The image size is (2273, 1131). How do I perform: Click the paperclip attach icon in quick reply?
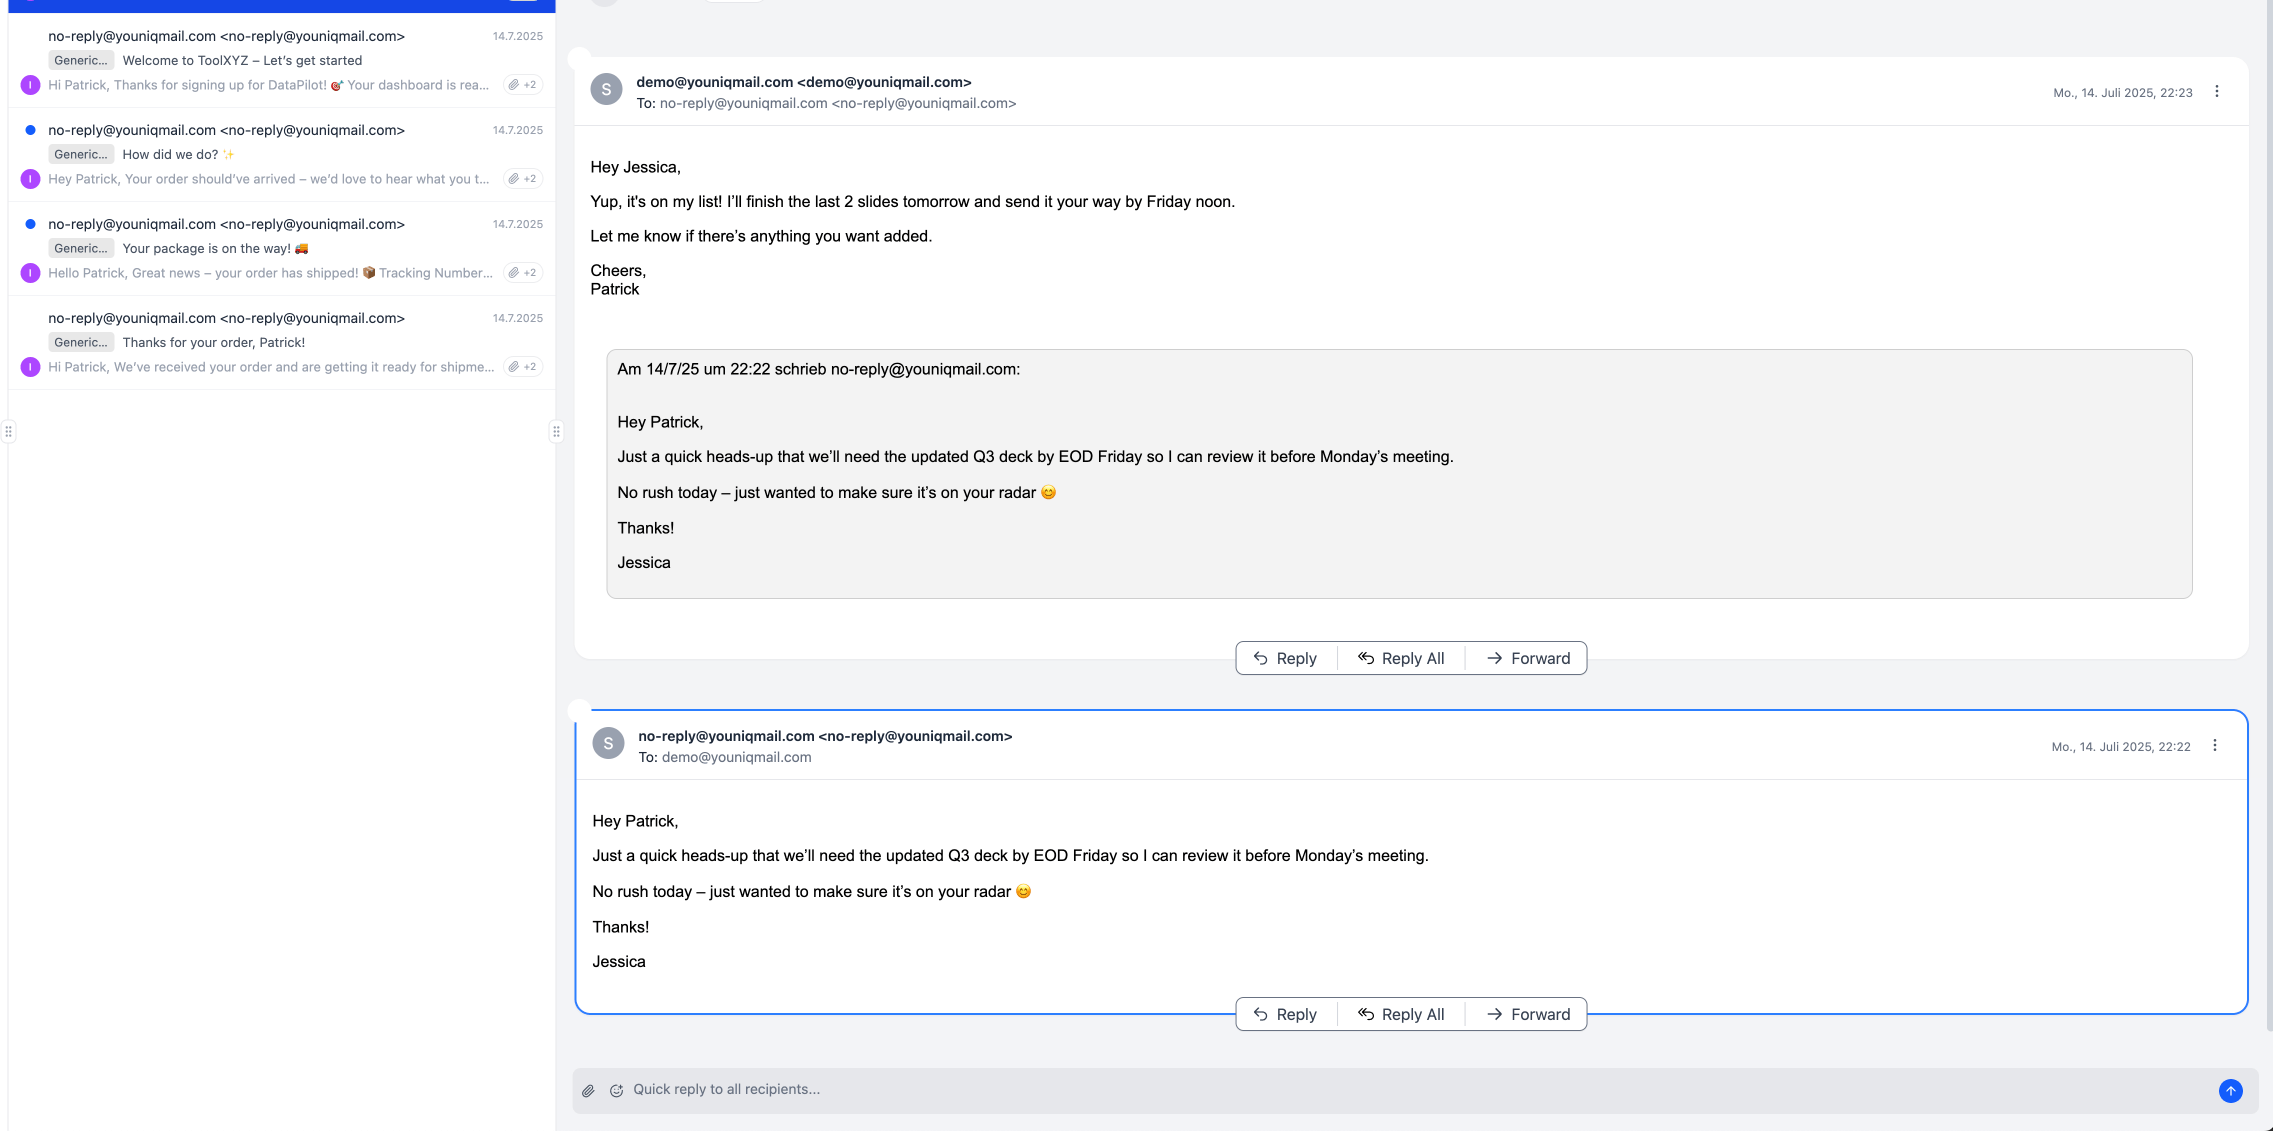point(588,1091)
